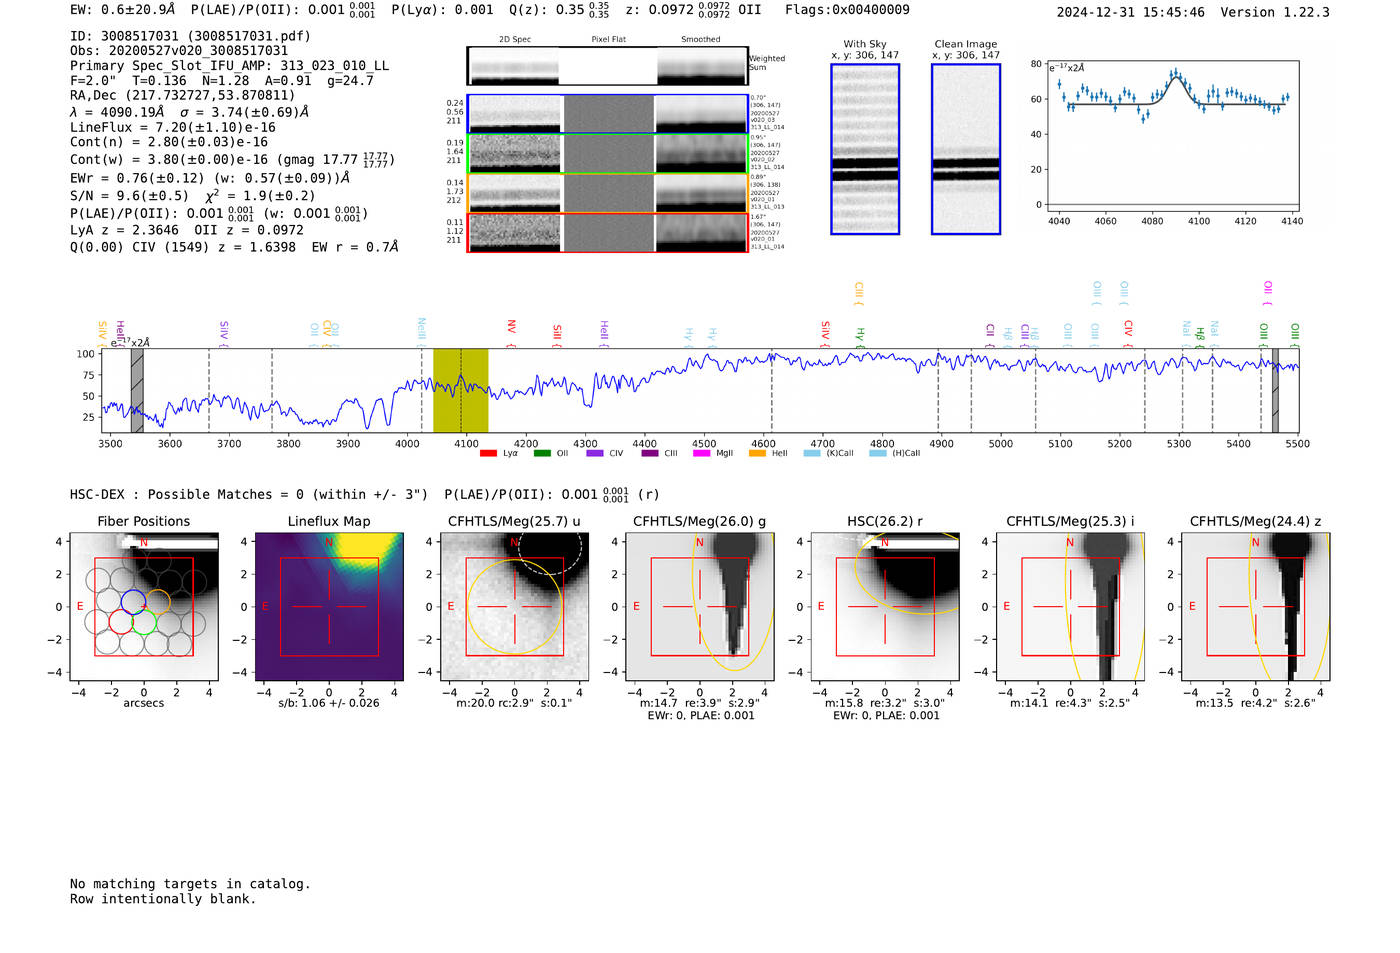Select the orange-bordered 2D spectrum row

(x=608, y=193)
